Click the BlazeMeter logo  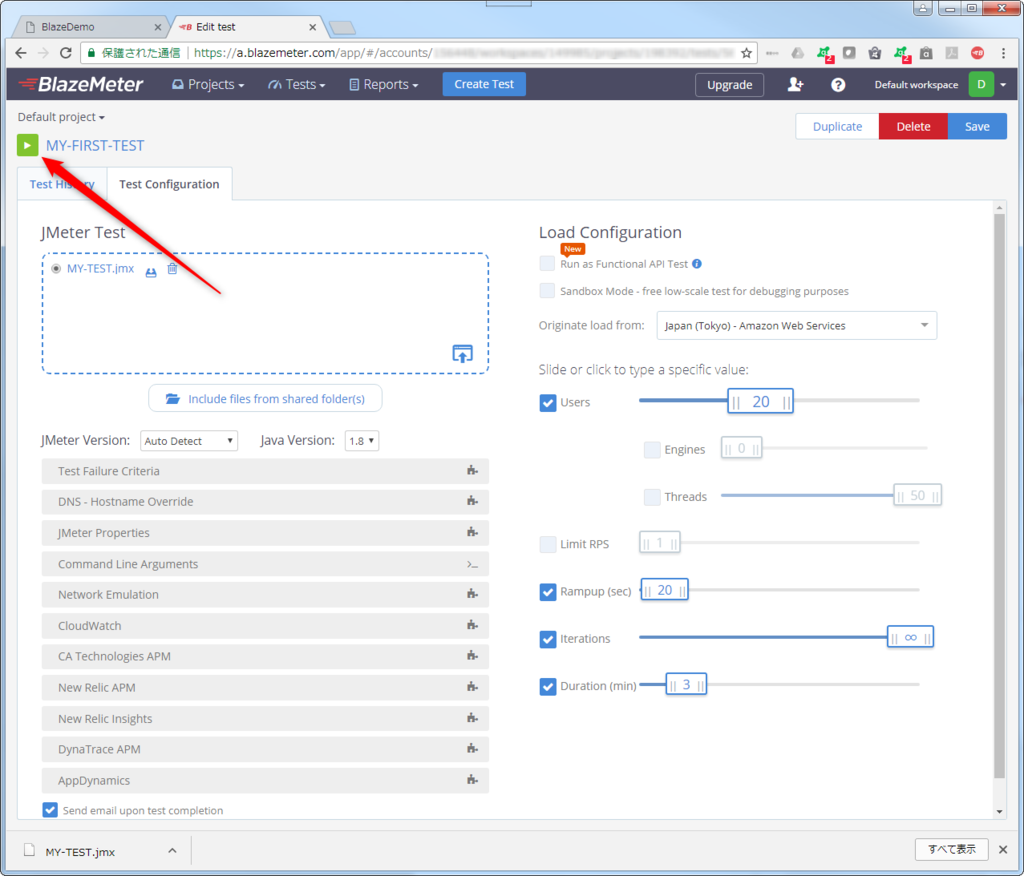coord(80,84)
